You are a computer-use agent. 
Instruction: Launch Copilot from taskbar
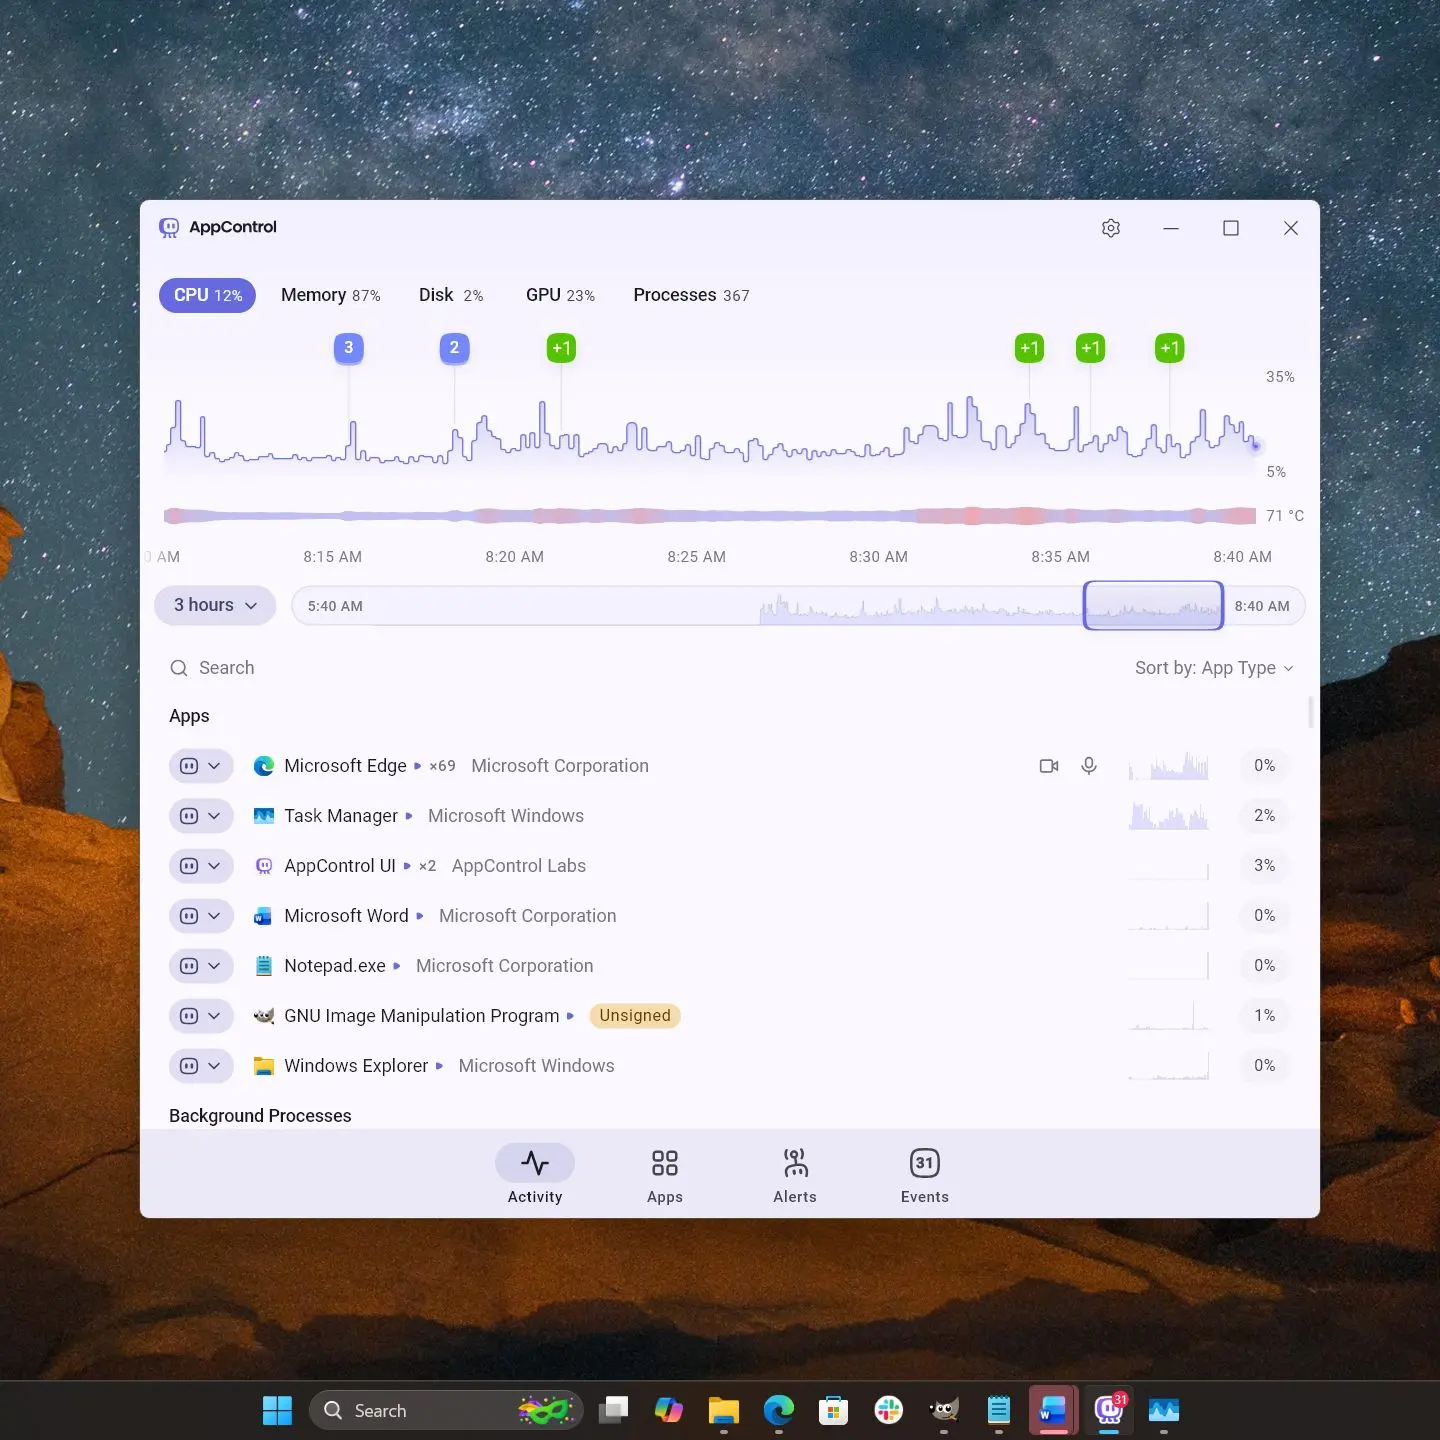click(668, 1410)
